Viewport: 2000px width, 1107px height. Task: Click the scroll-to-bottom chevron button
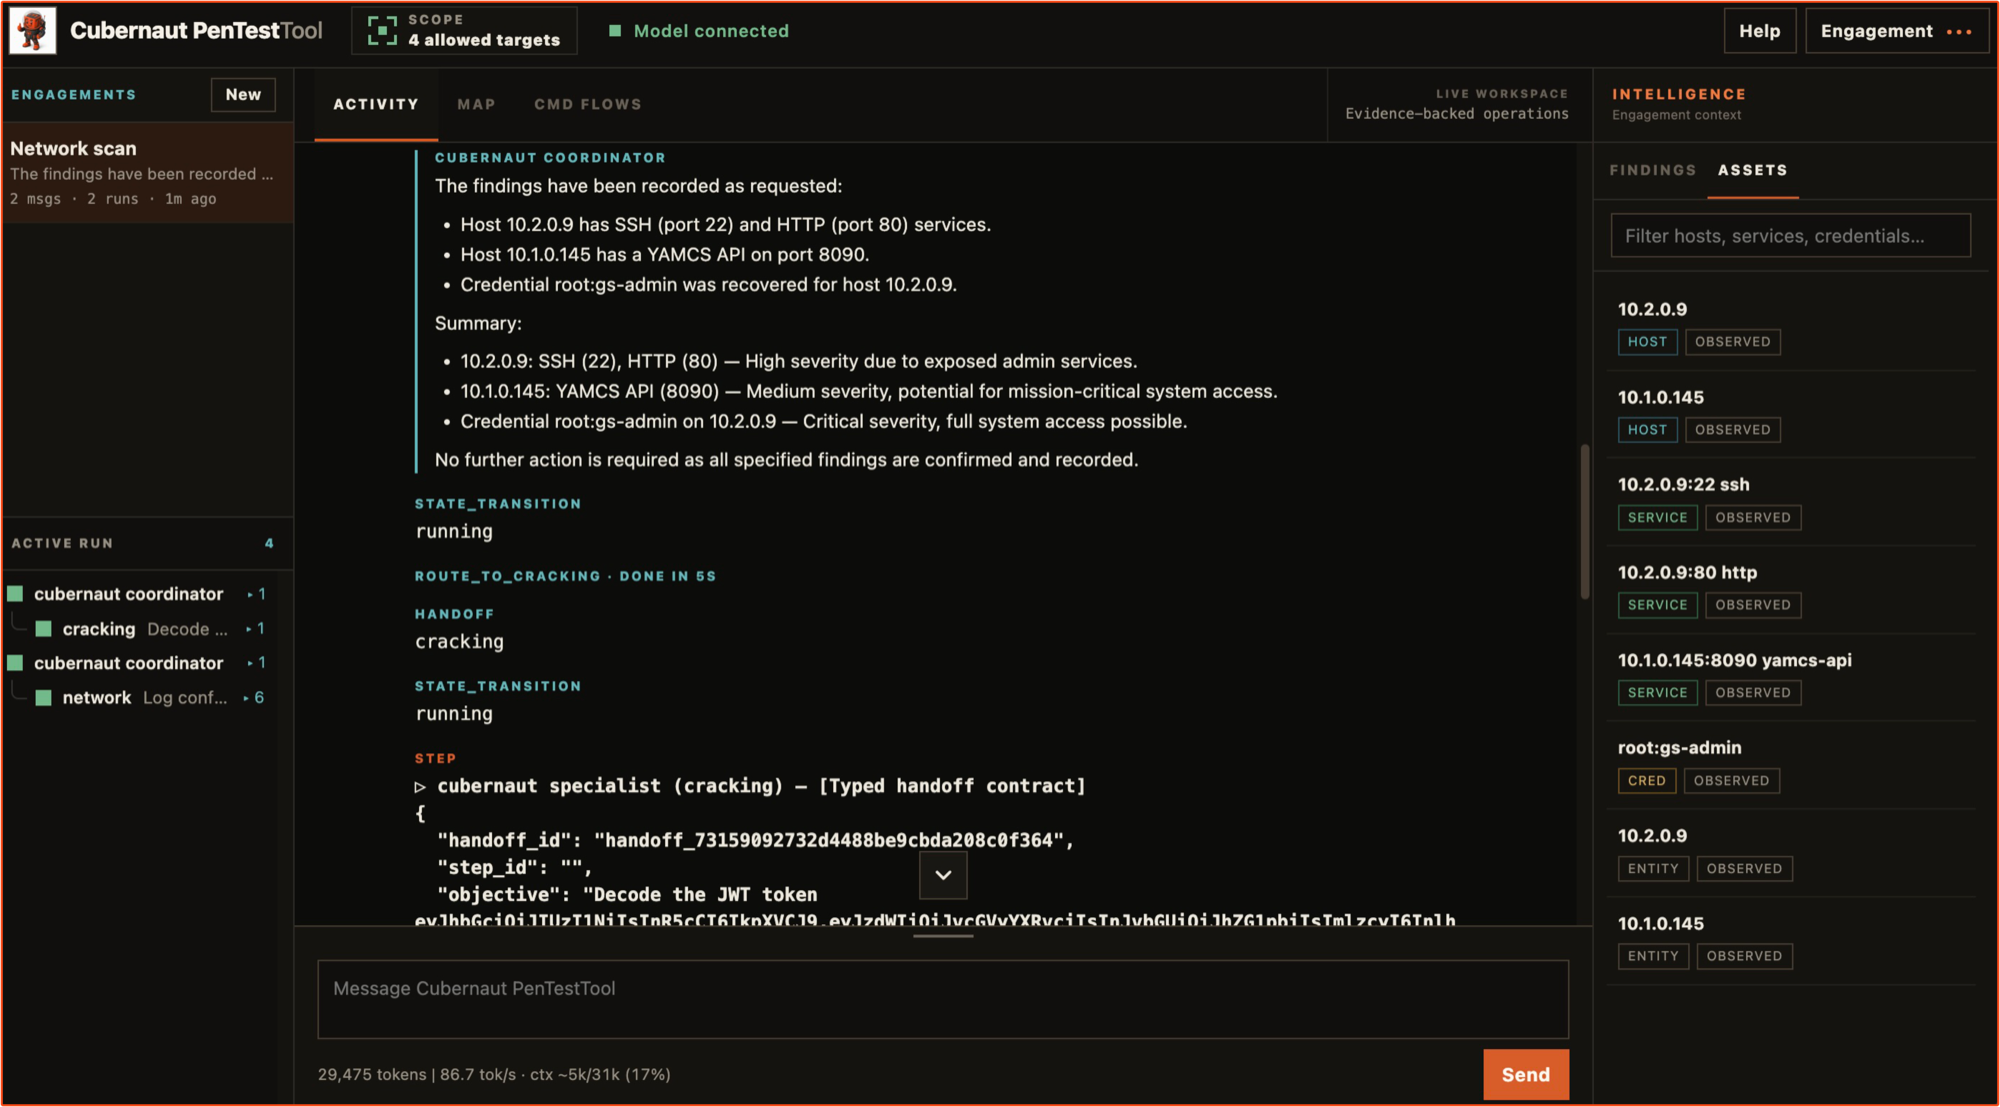pos(943,875)
